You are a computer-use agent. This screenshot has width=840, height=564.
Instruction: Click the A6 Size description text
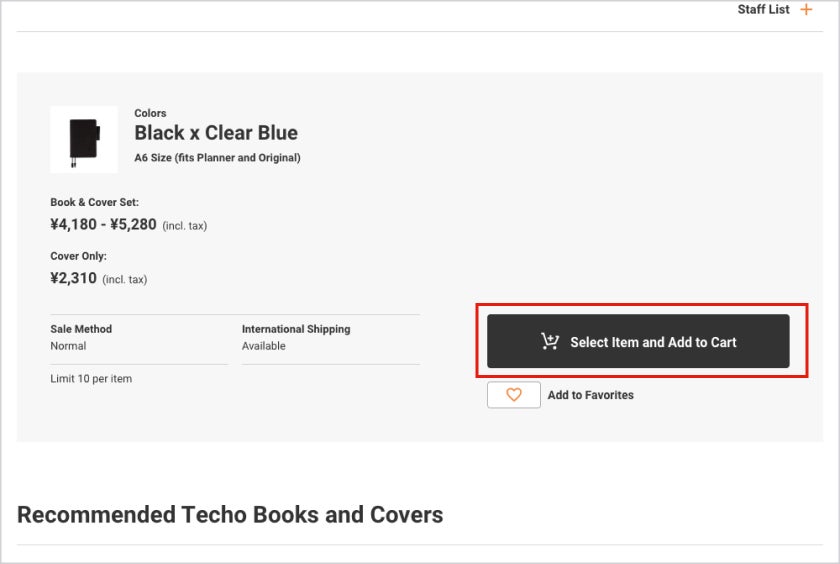[x=217, y=158]
